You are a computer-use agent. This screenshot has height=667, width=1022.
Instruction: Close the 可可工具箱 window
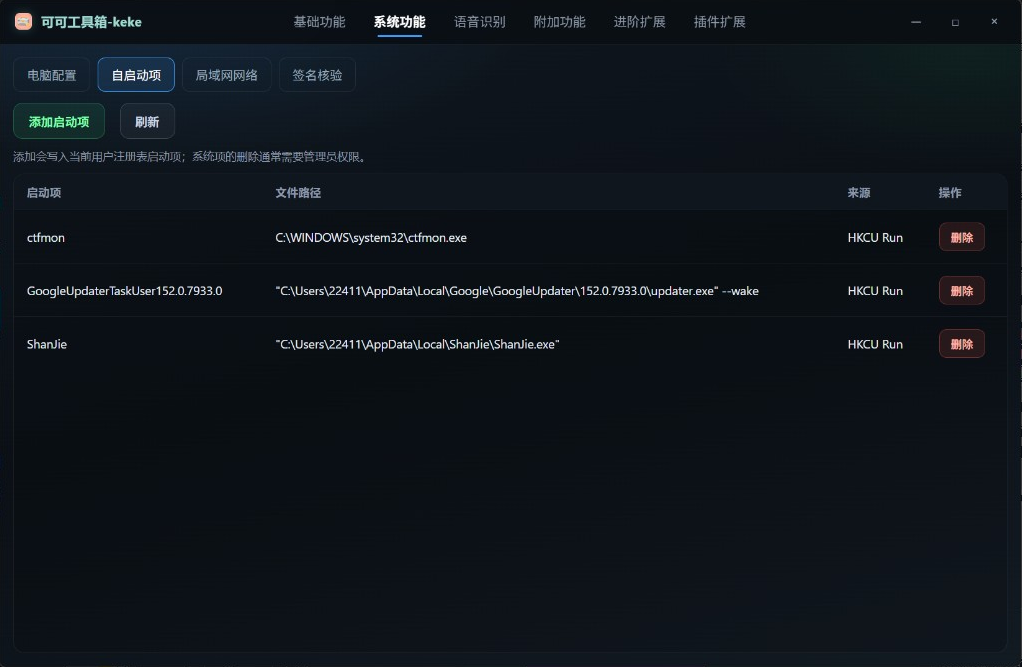point(994,22)
